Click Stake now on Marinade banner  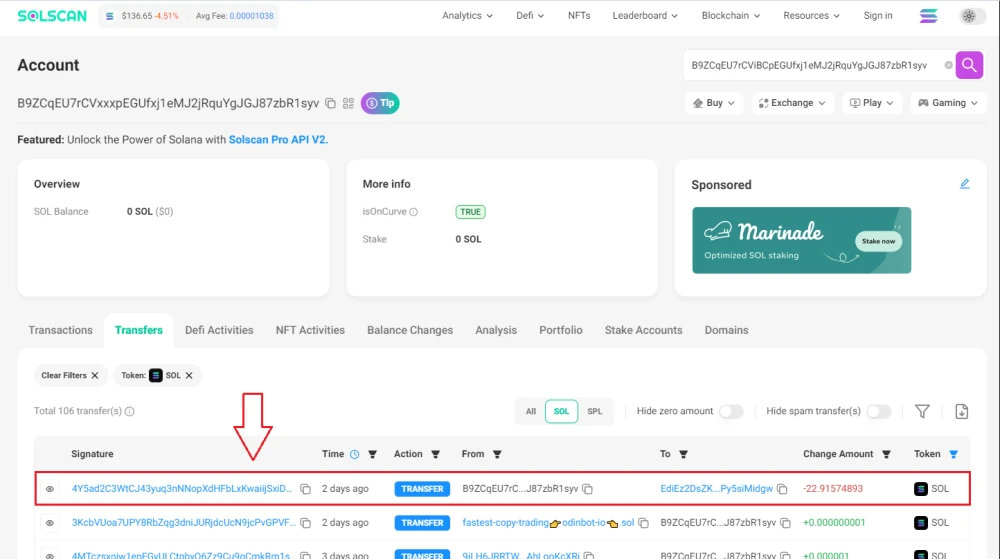(x=878, y=241)
